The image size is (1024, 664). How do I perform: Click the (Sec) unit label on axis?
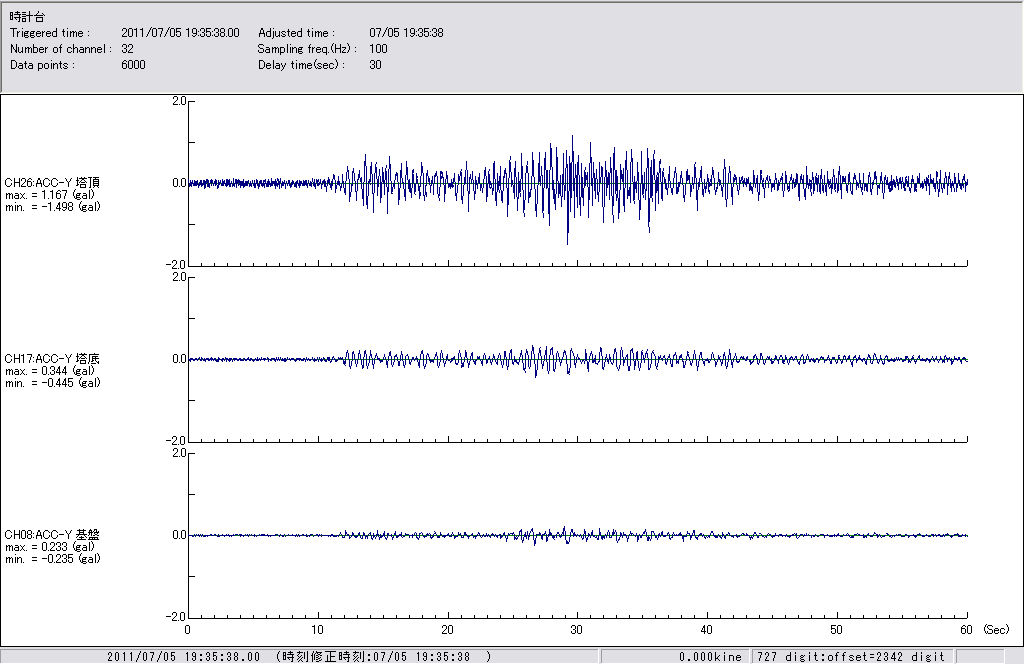[x=995, y=630]
